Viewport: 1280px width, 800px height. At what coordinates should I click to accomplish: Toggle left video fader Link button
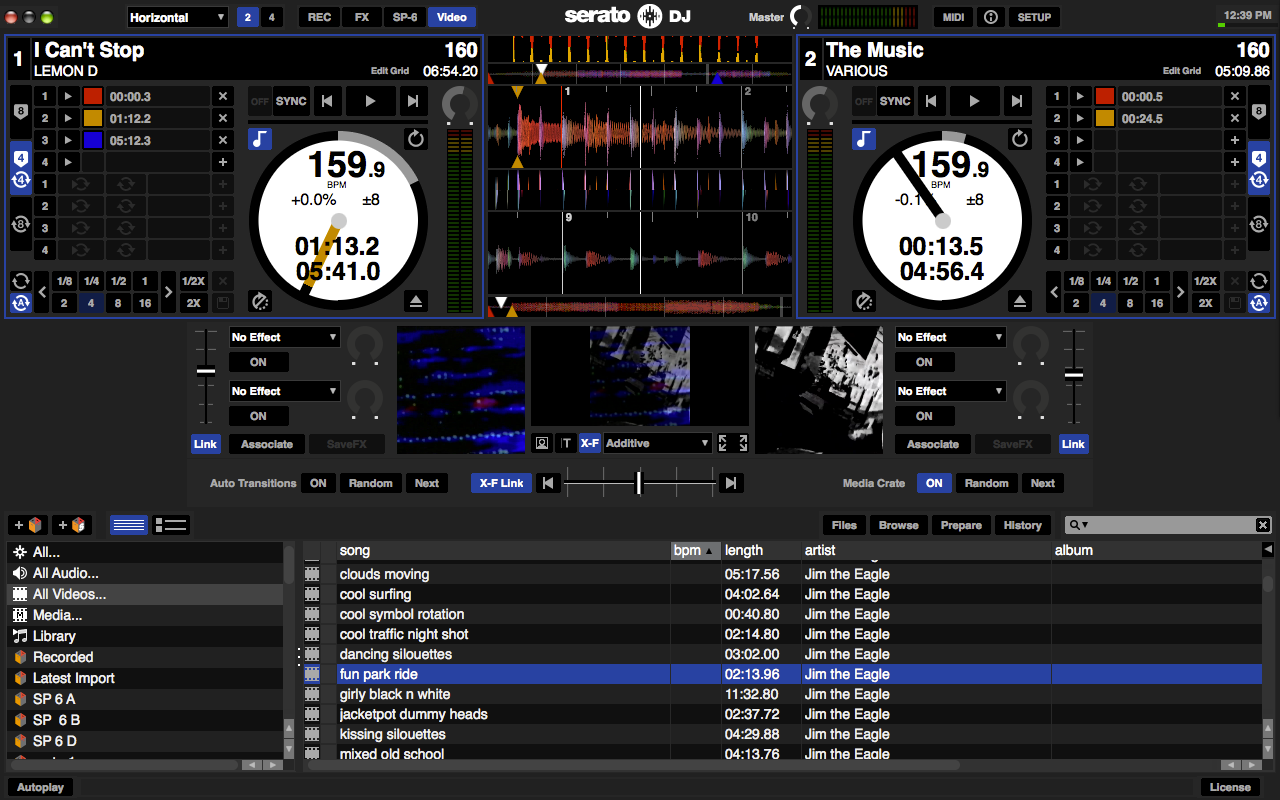[206, 444]
